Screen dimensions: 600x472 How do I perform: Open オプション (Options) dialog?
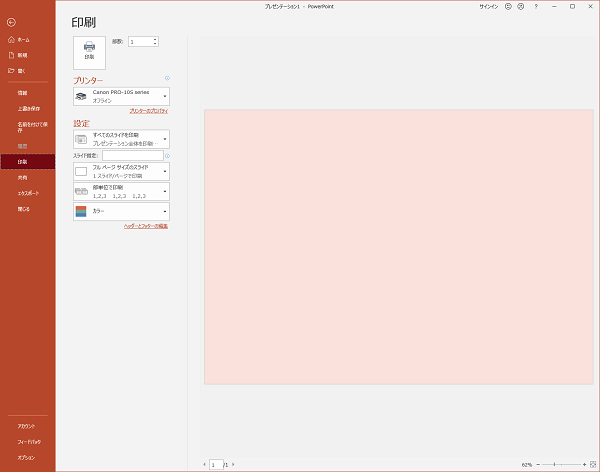pyautogui.click(x=28, y=457)
